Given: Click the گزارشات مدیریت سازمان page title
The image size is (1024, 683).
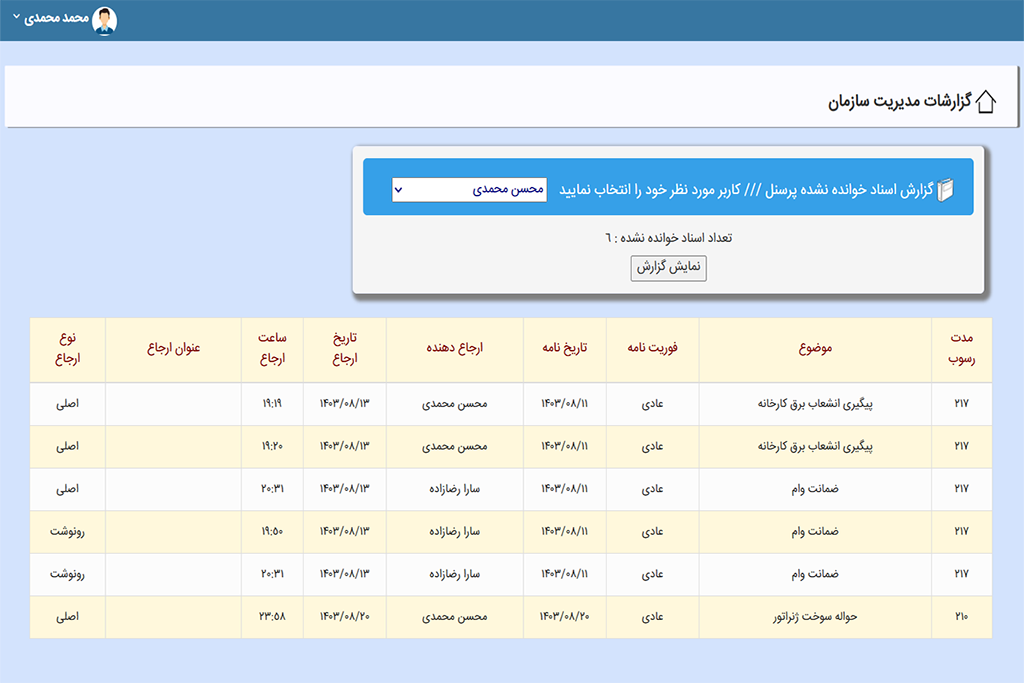Looking at the screenshot, I should [x=897, y=102].
